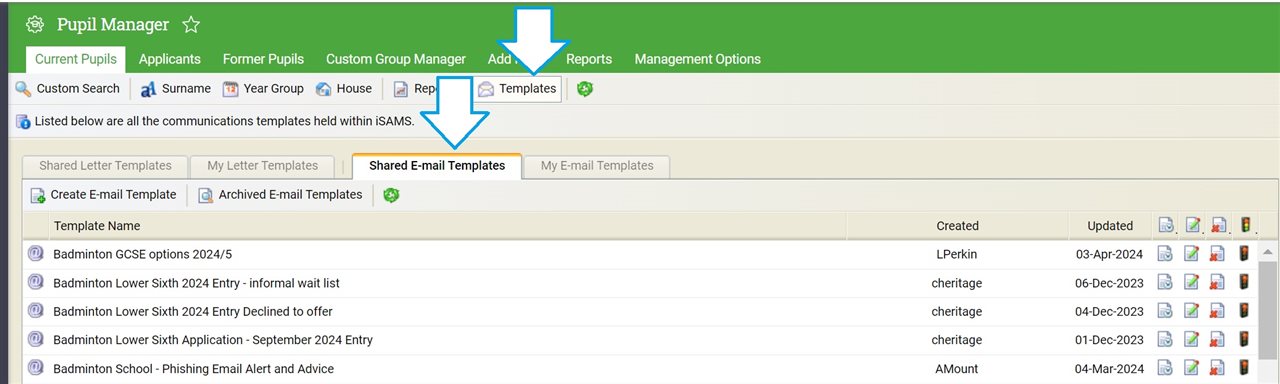Open the Management Options menu
This screenshot has width=1280, height=384.
pyautogui.click(x=697, y=59)
